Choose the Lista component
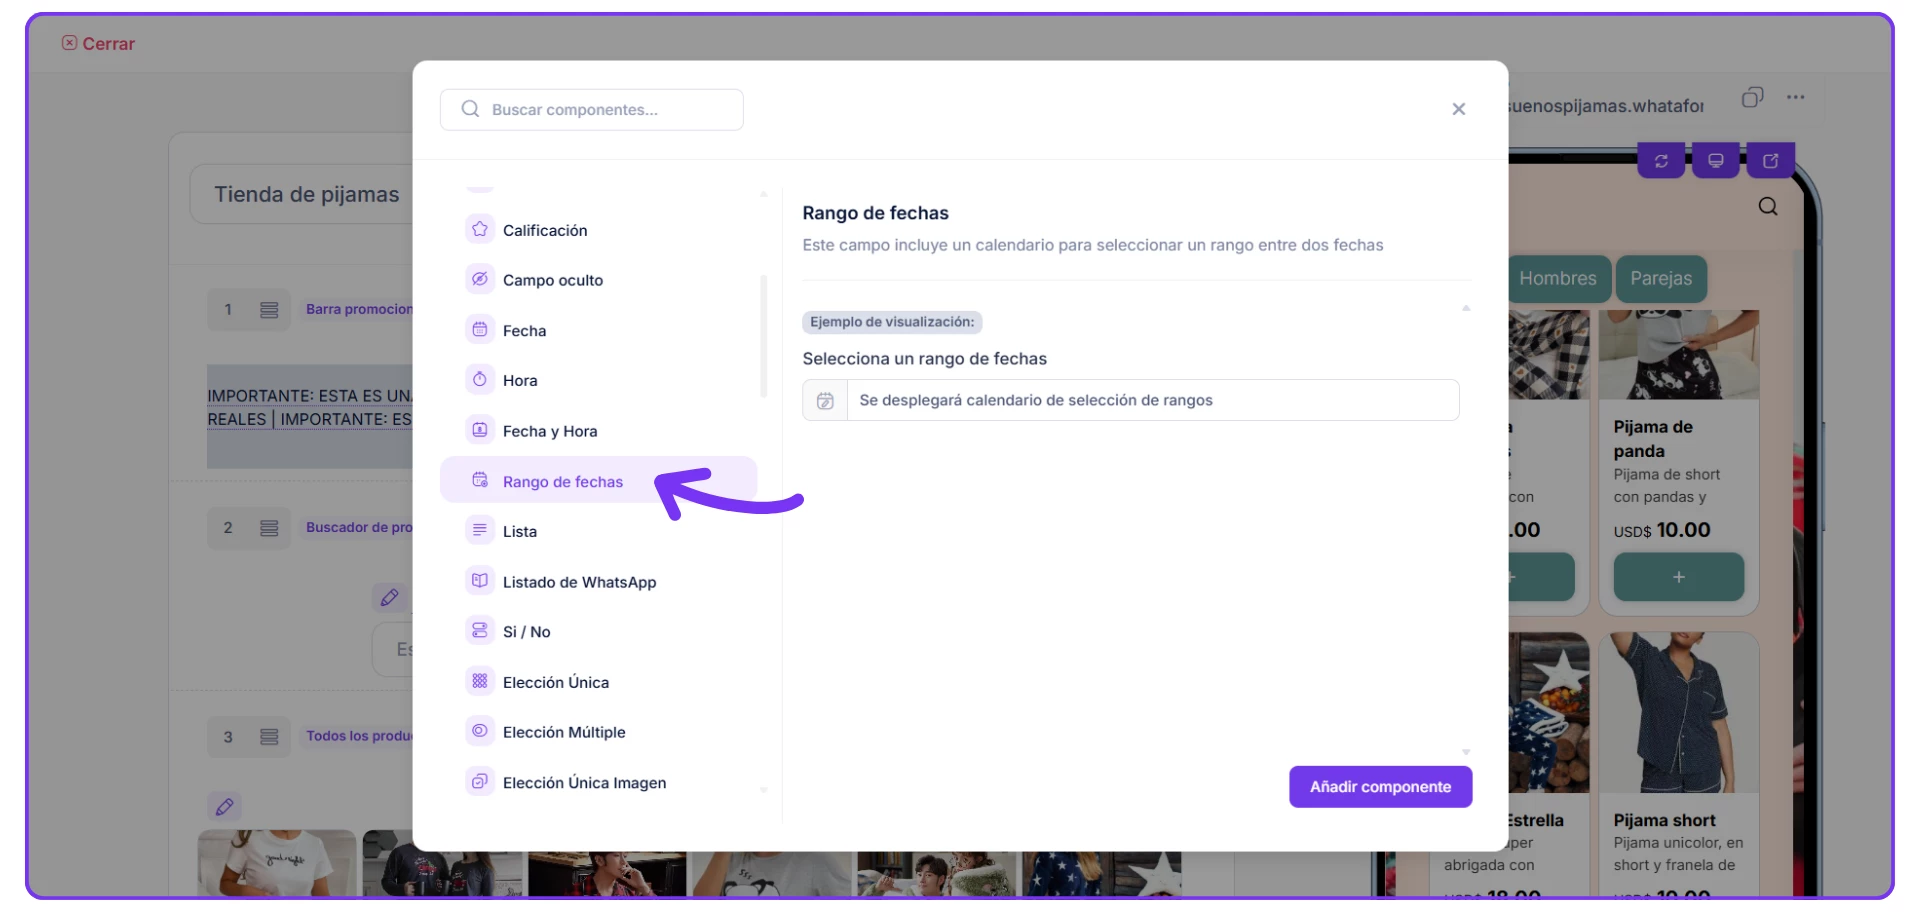1920x912 pixels. point(520,532)
